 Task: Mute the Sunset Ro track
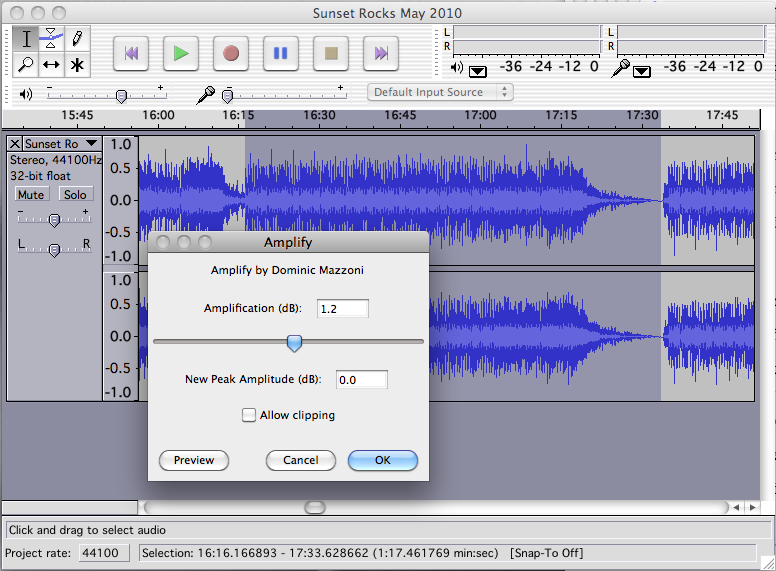31,194
